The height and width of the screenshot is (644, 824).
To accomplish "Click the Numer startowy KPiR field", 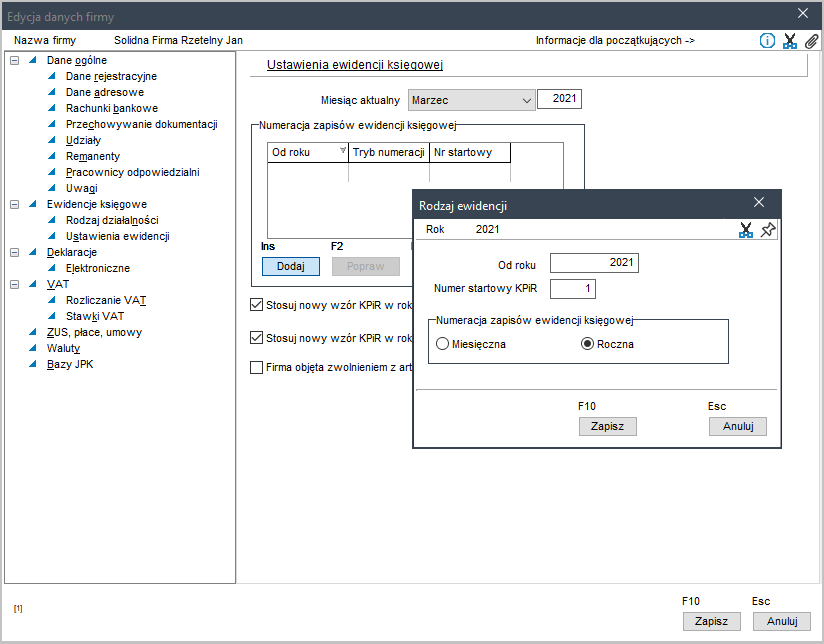I will tap(573, 289).
